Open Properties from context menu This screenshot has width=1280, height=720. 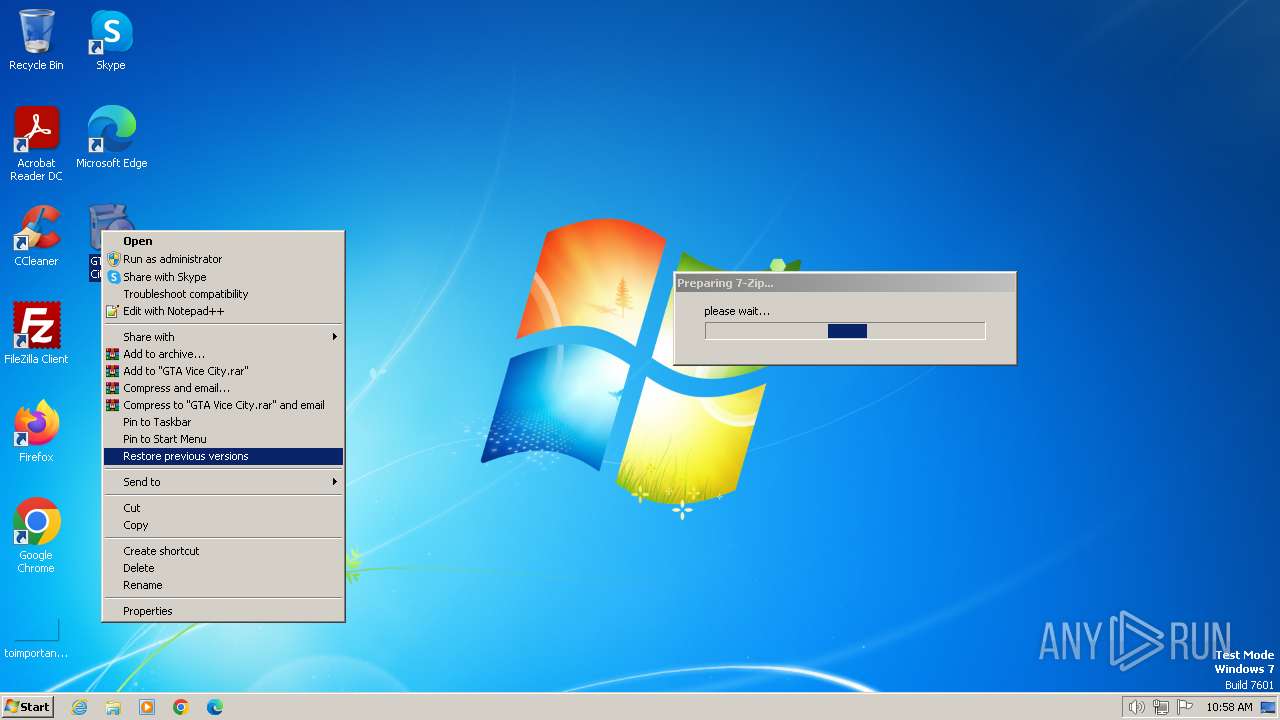pyautogui.click(x=223, y=611)
